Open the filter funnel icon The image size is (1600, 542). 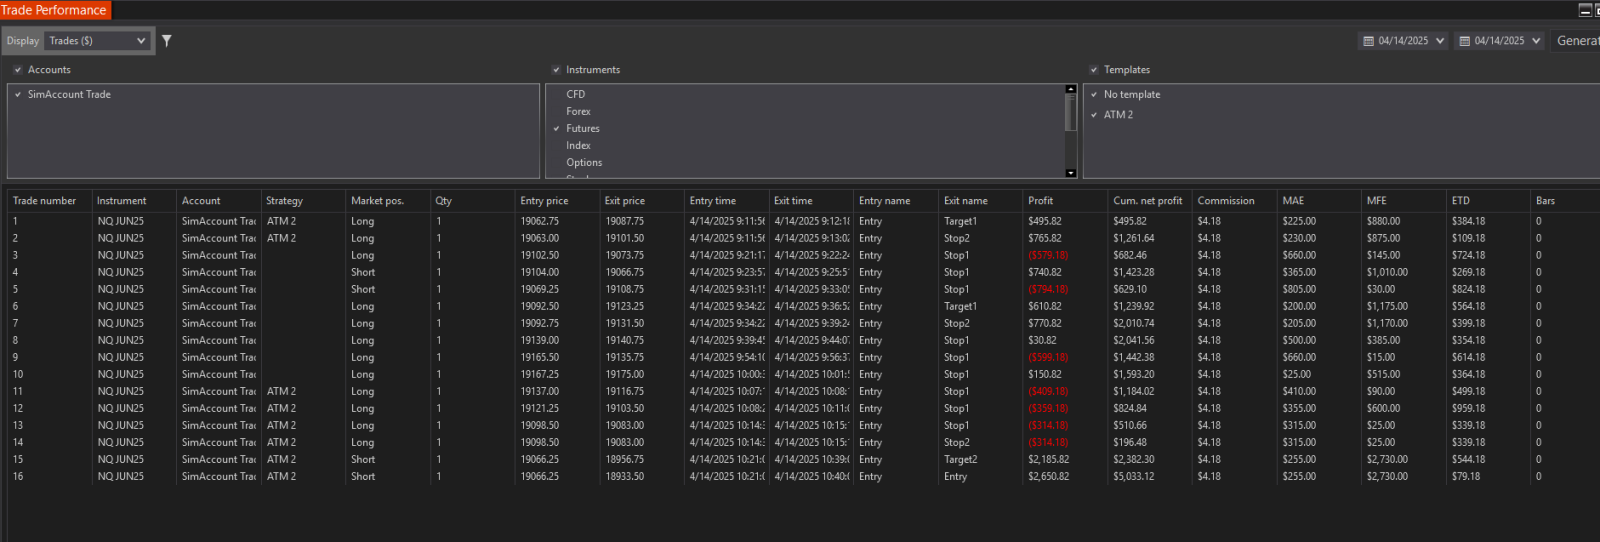pos(167,41)
